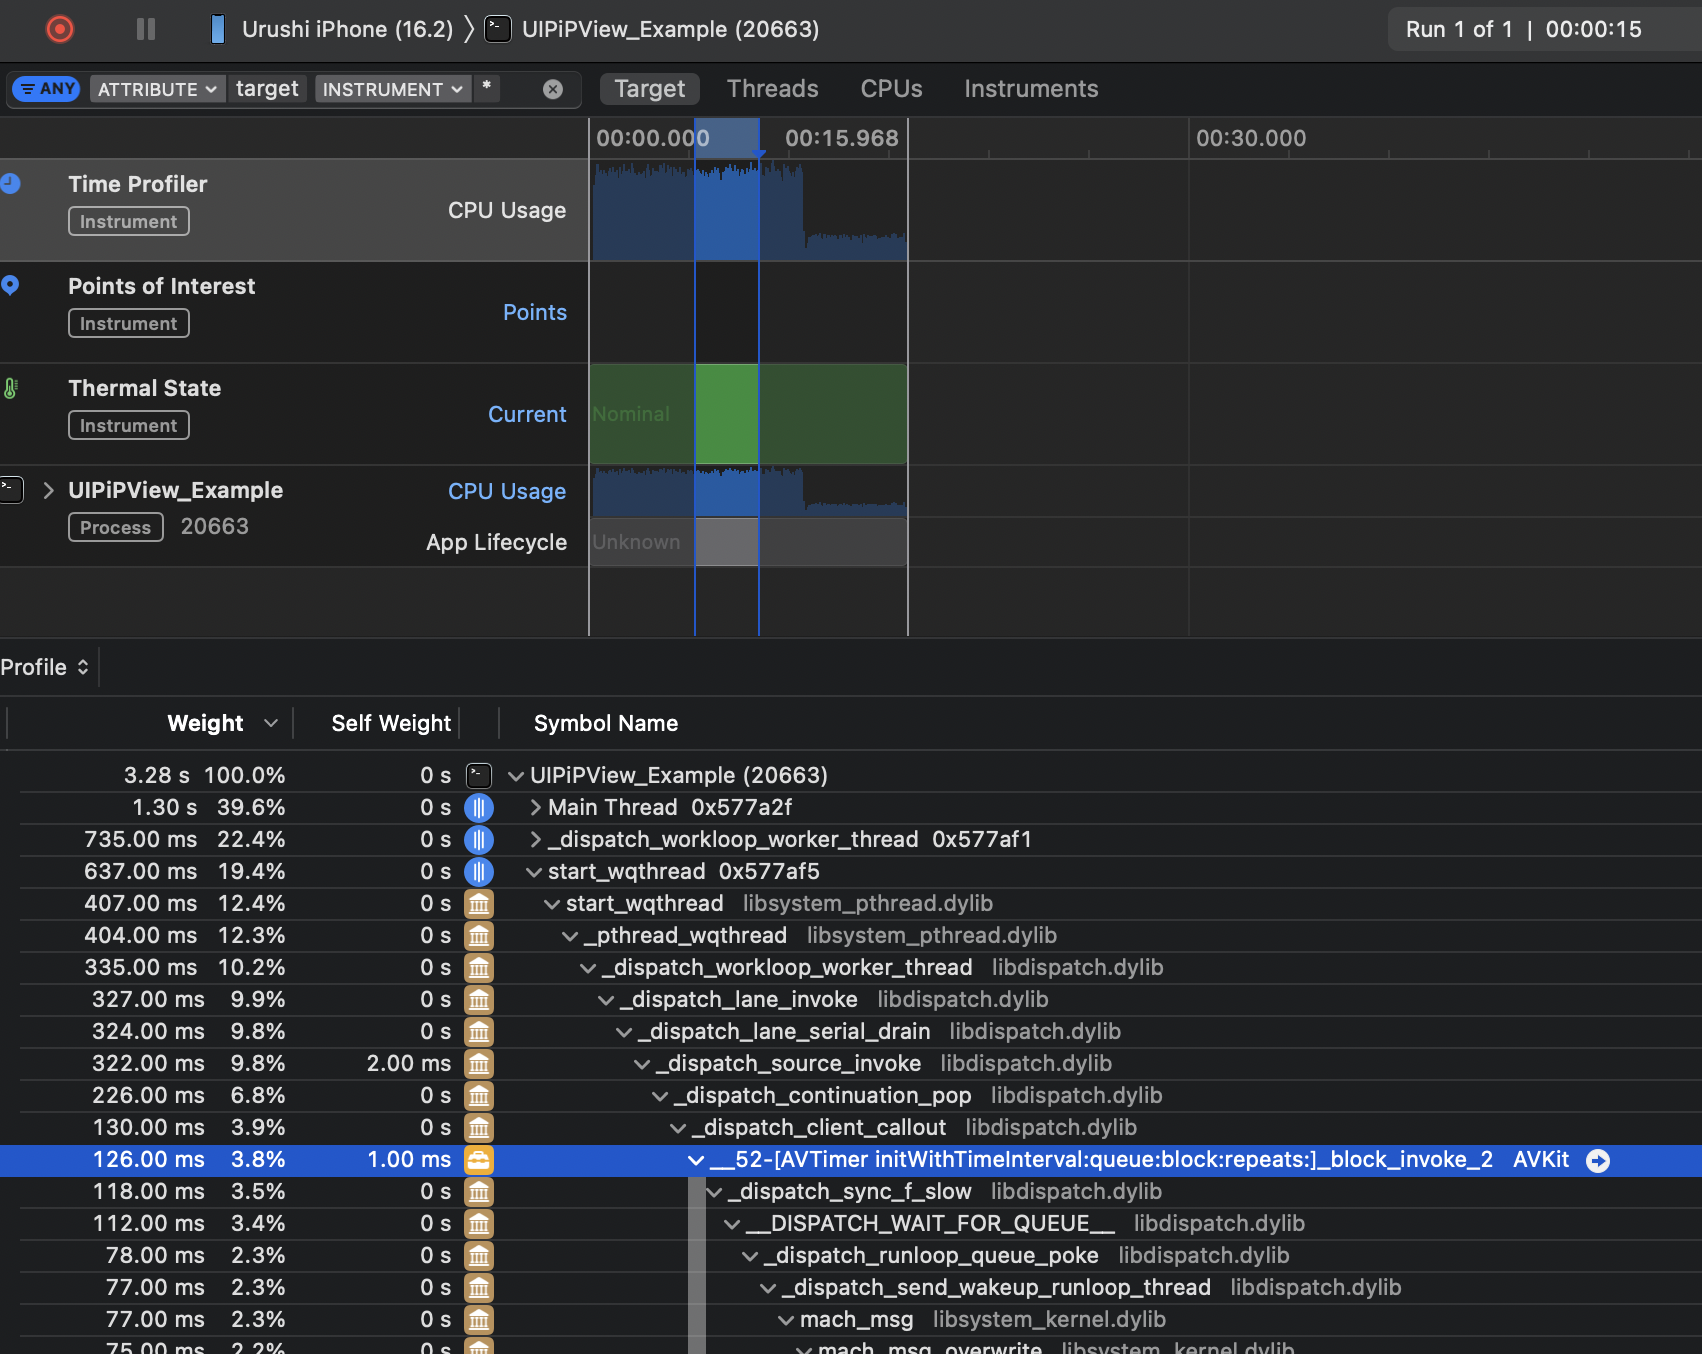The height and width of the screenshot is (1354, 1702).
Task: Click library icon for _pthread_wqthread row
Action: click(x=479, y=935)
